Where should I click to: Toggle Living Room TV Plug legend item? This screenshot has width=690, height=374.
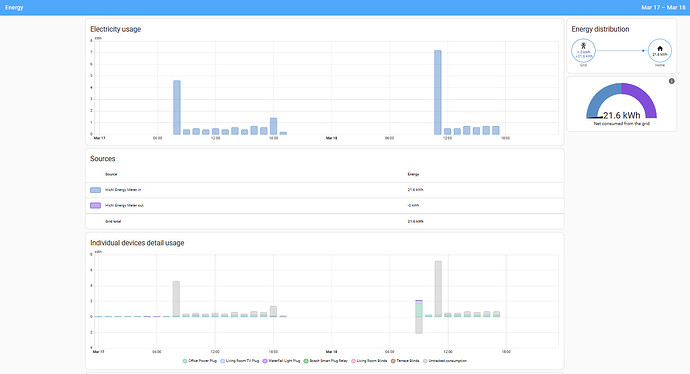(240, 361)
